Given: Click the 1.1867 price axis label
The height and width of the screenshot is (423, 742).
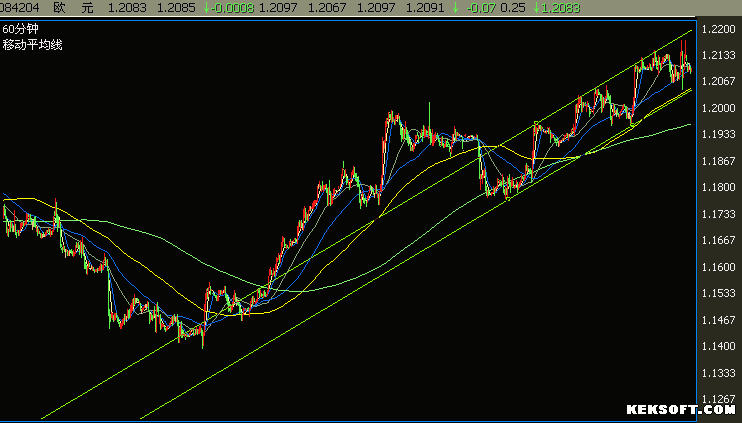Looking at the screenshot, I should coord(718,161).
